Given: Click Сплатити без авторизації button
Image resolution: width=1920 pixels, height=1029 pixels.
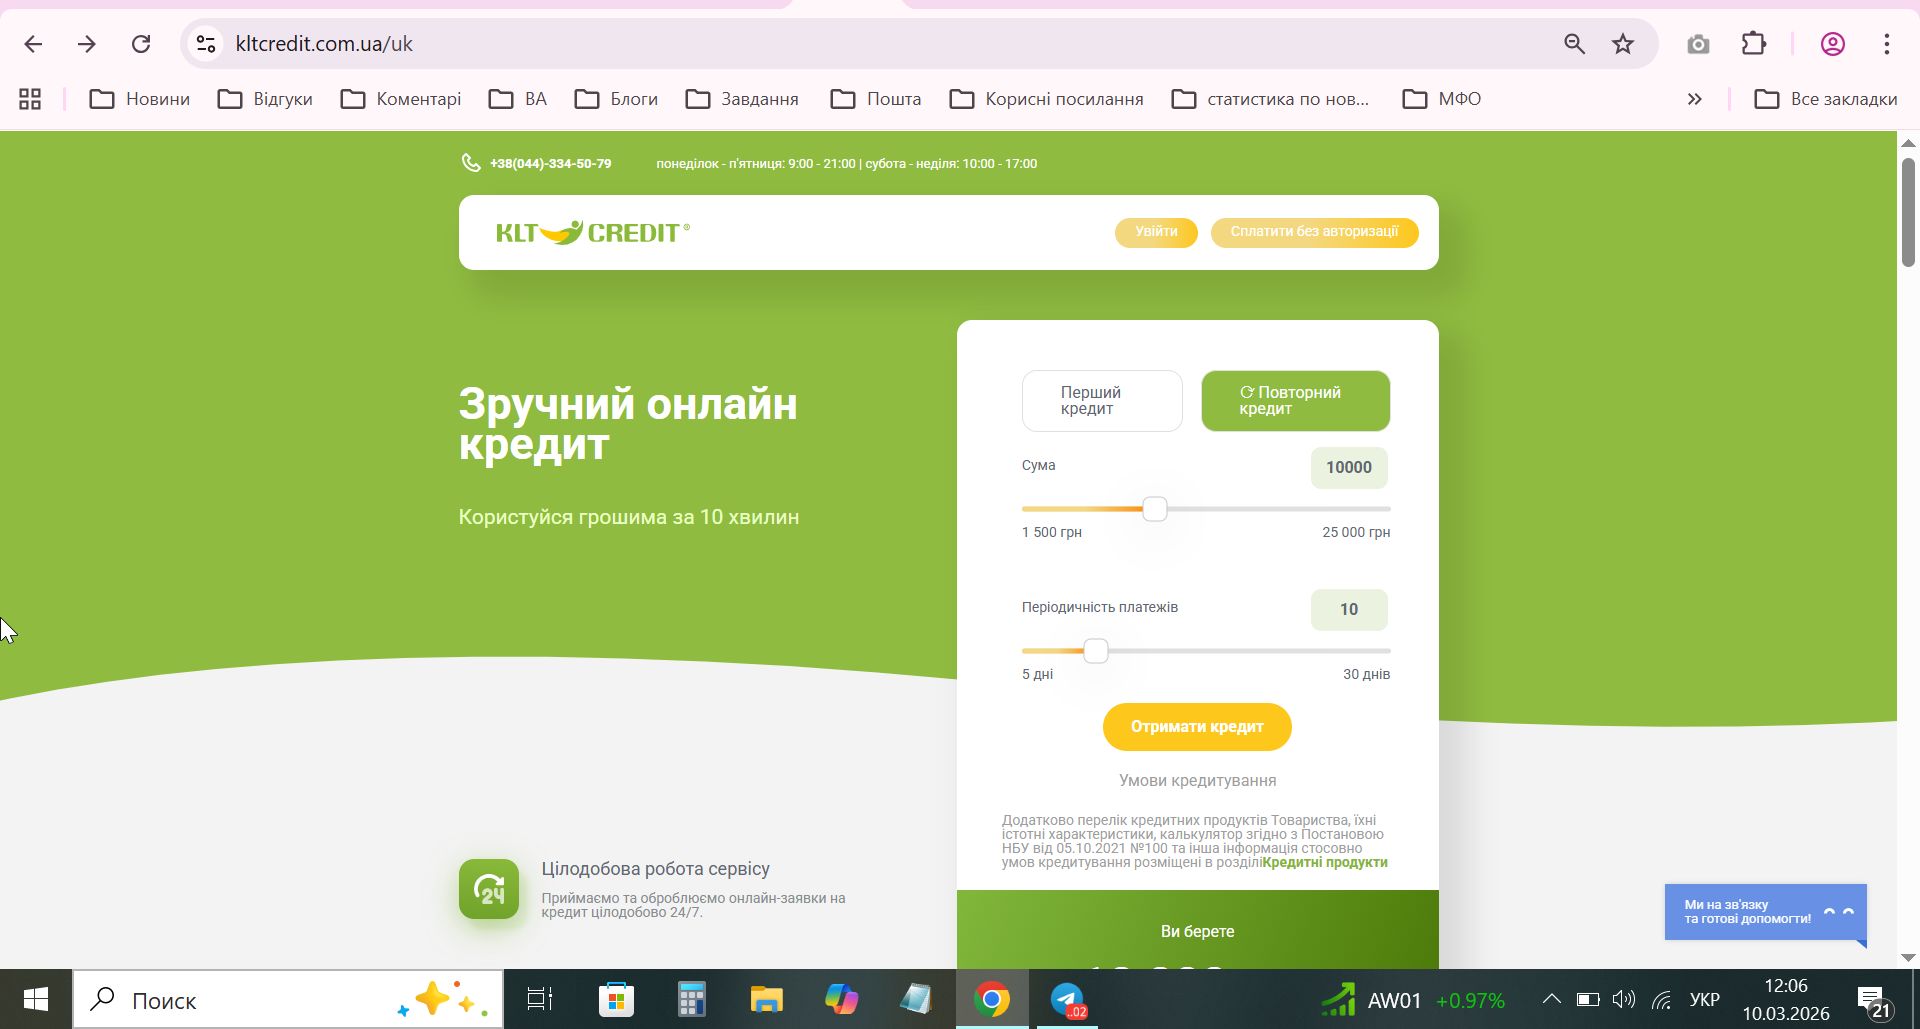Looking at the screenshot, I should [x=1314, y=232].
